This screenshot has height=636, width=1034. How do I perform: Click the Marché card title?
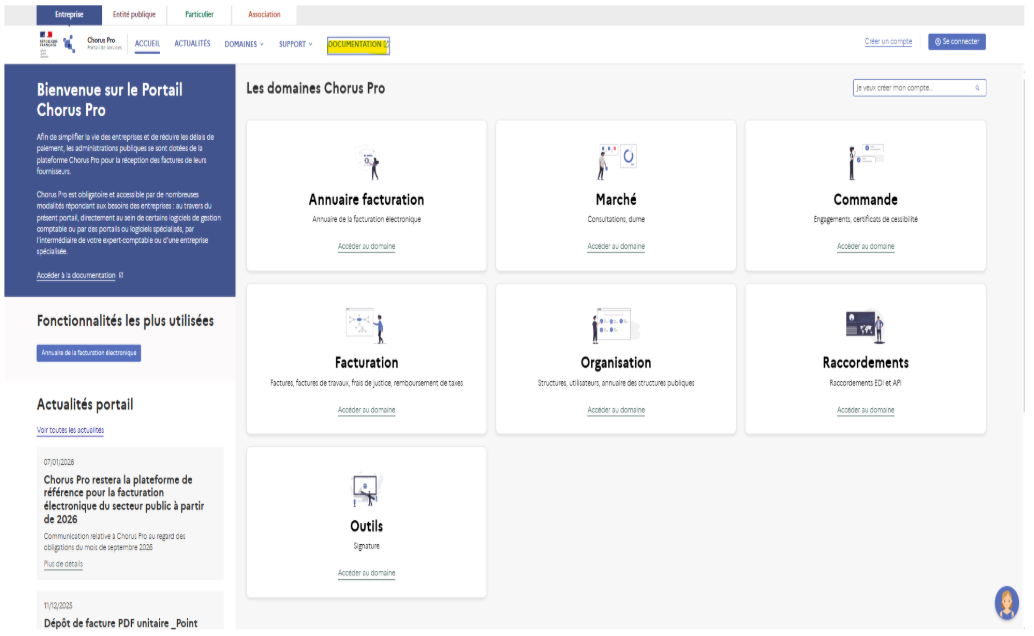616,200
